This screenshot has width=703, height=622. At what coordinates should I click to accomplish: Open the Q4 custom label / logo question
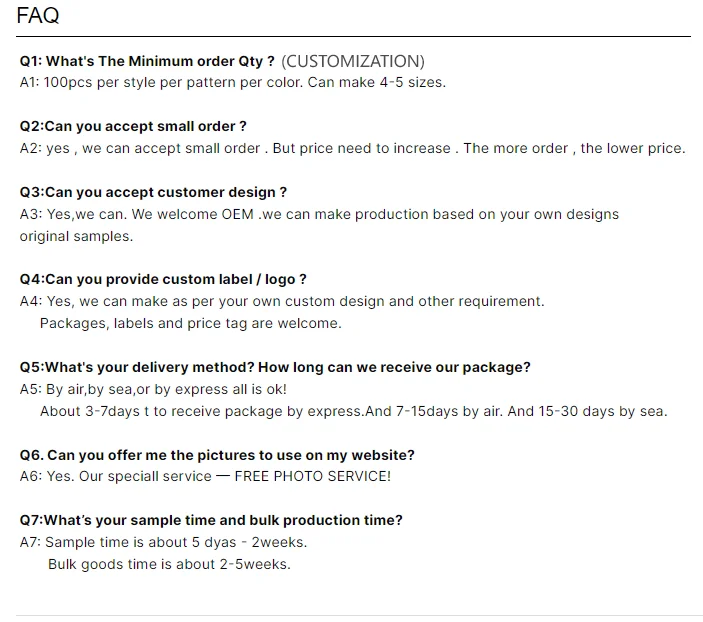[163, 280]
